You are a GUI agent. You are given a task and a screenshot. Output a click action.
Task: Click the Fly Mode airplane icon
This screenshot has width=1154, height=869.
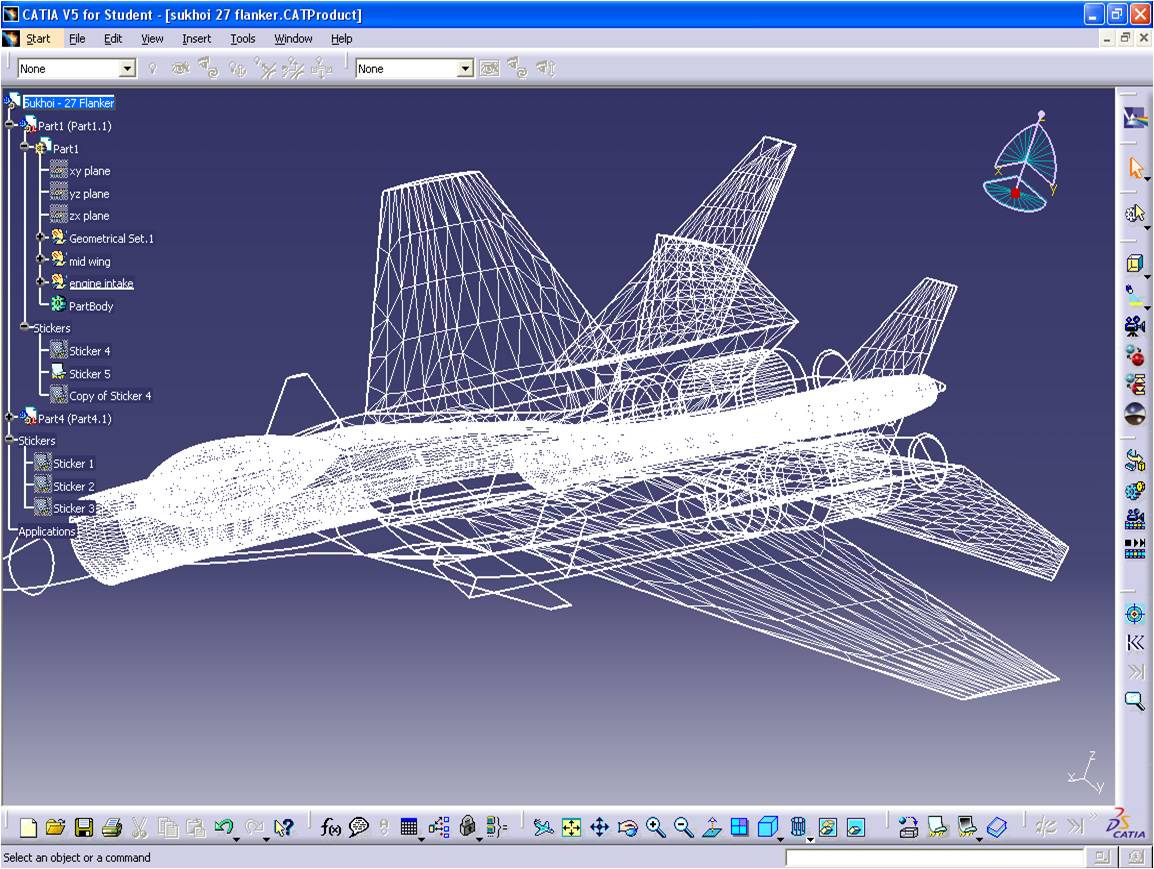pyautogui.click(x=544, y=828)
